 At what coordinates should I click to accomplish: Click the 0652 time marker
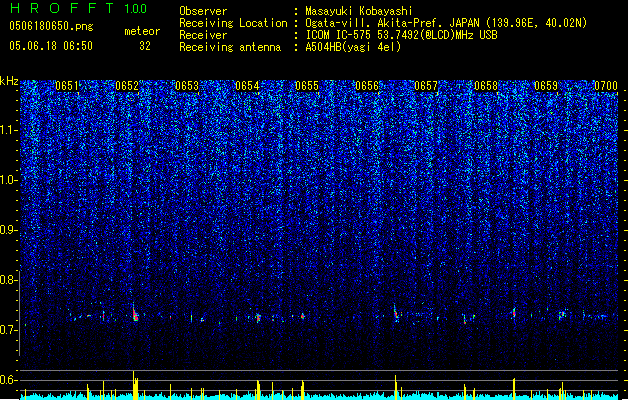tap(127, 86)
